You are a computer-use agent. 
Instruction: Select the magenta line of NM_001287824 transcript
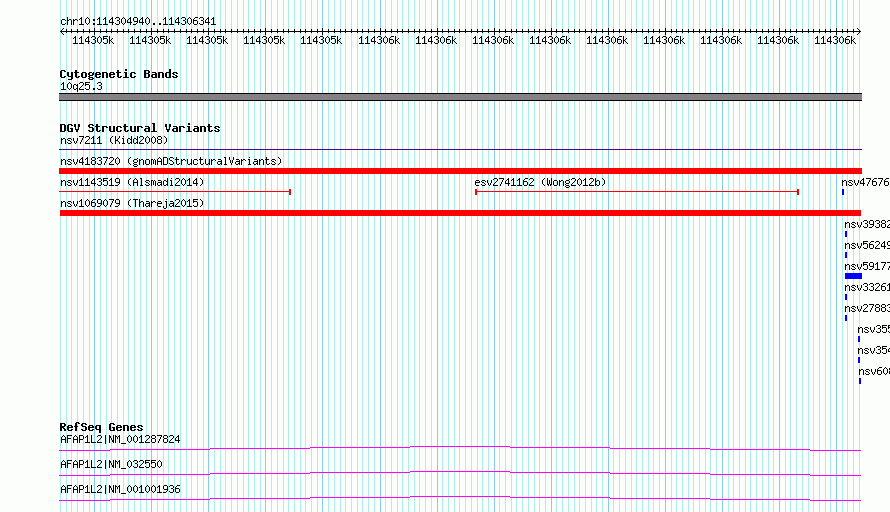coord(460,448)
